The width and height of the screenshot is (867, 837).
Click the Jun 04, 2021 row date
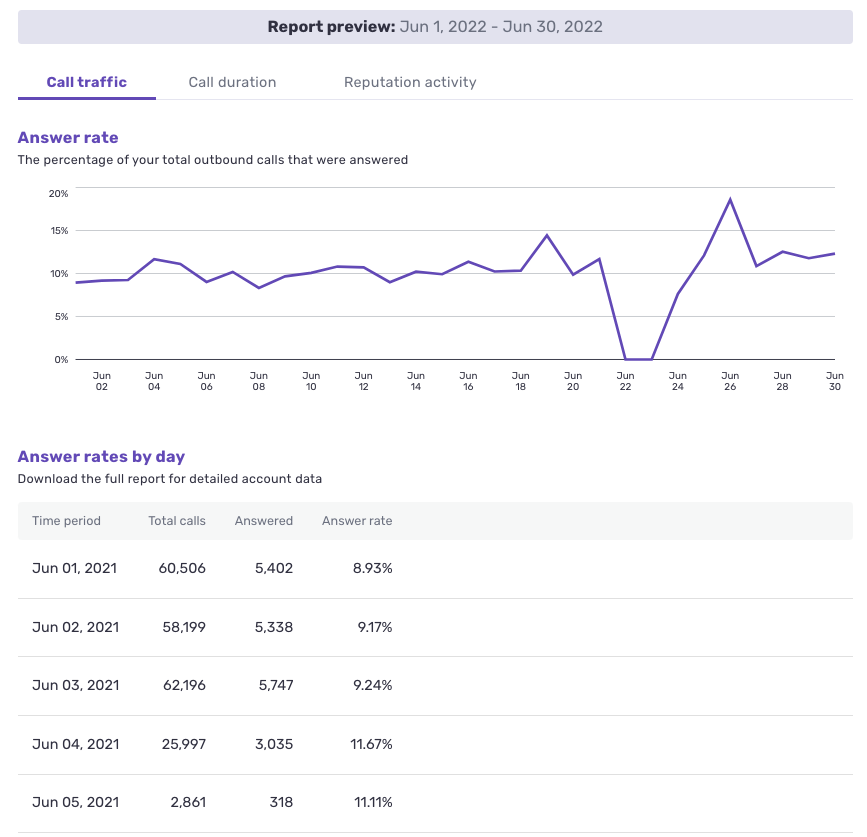(x=75, y=744)
